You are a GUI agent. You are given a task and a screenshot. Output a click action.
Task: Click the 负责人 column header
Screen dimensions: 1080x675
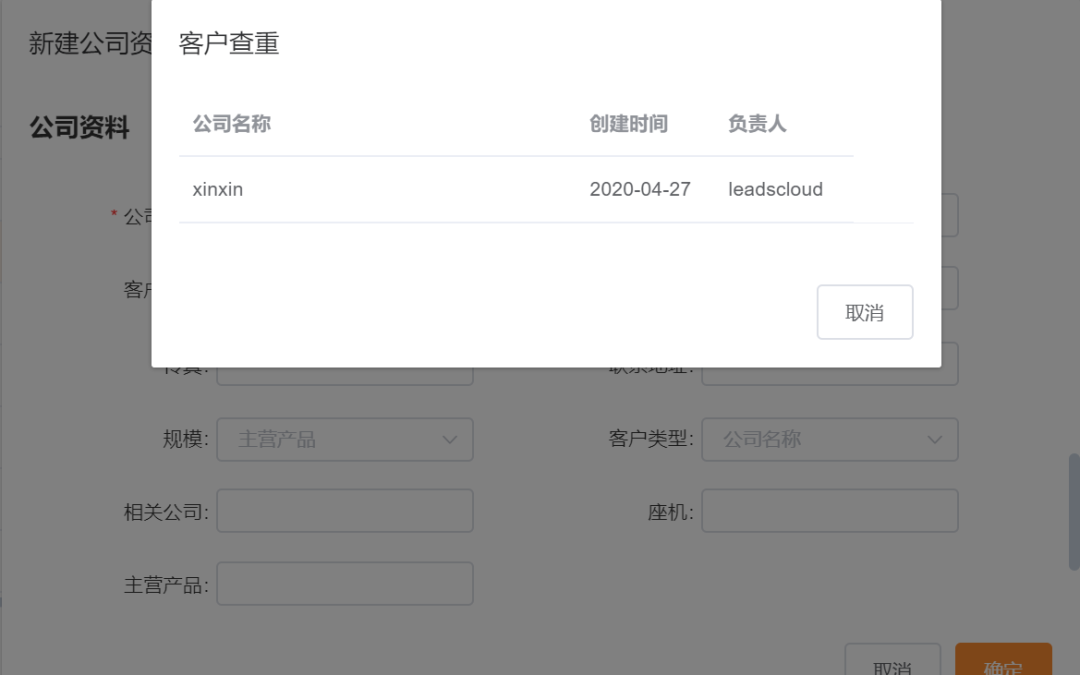757,124
